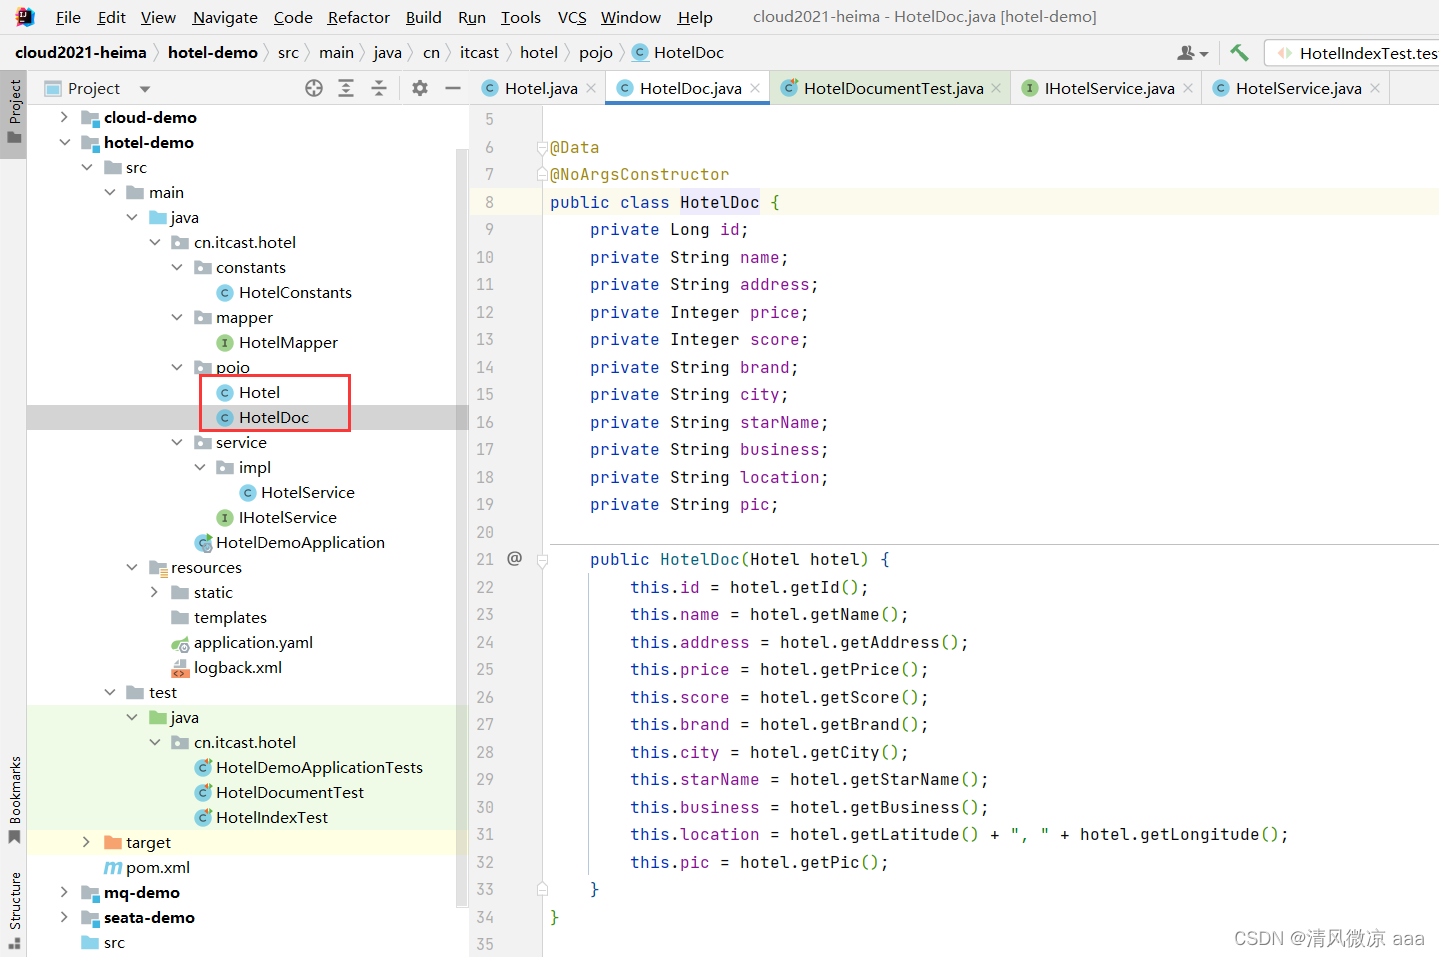Open Project panel settings gear
The height and width of the screenshot is (957, 1439).
click(x=420, y=88)
